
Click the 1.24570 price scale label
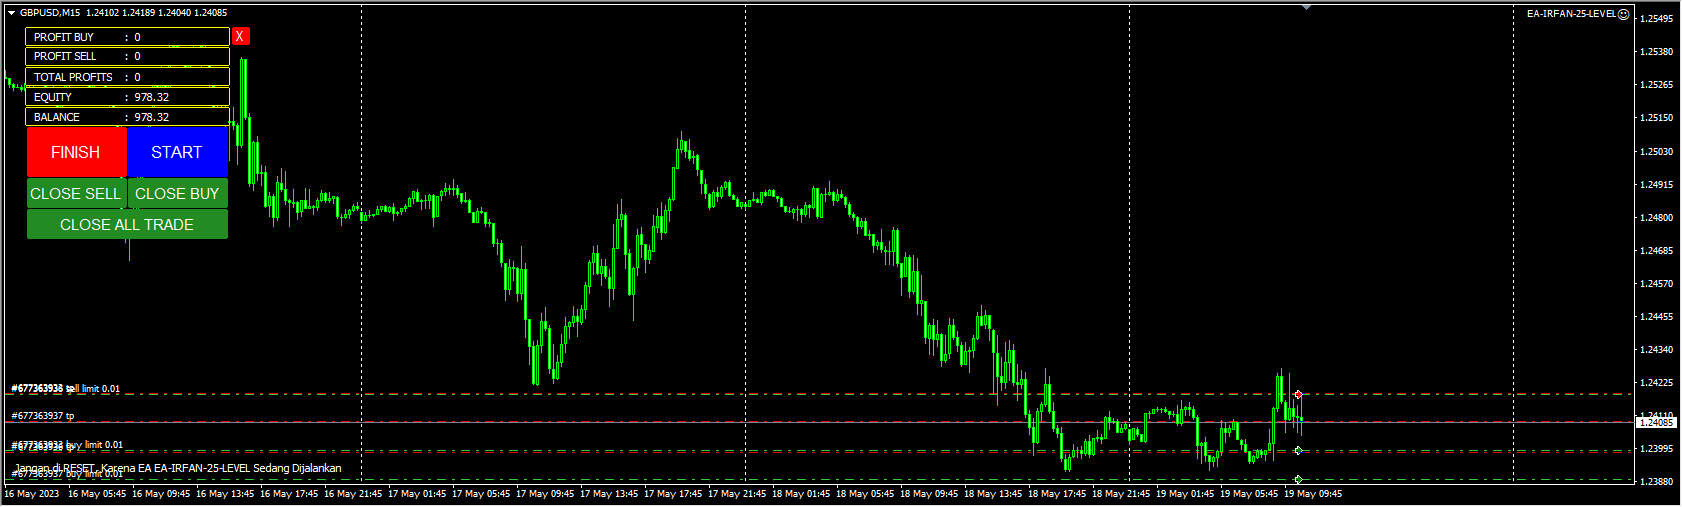(1657, 284)
